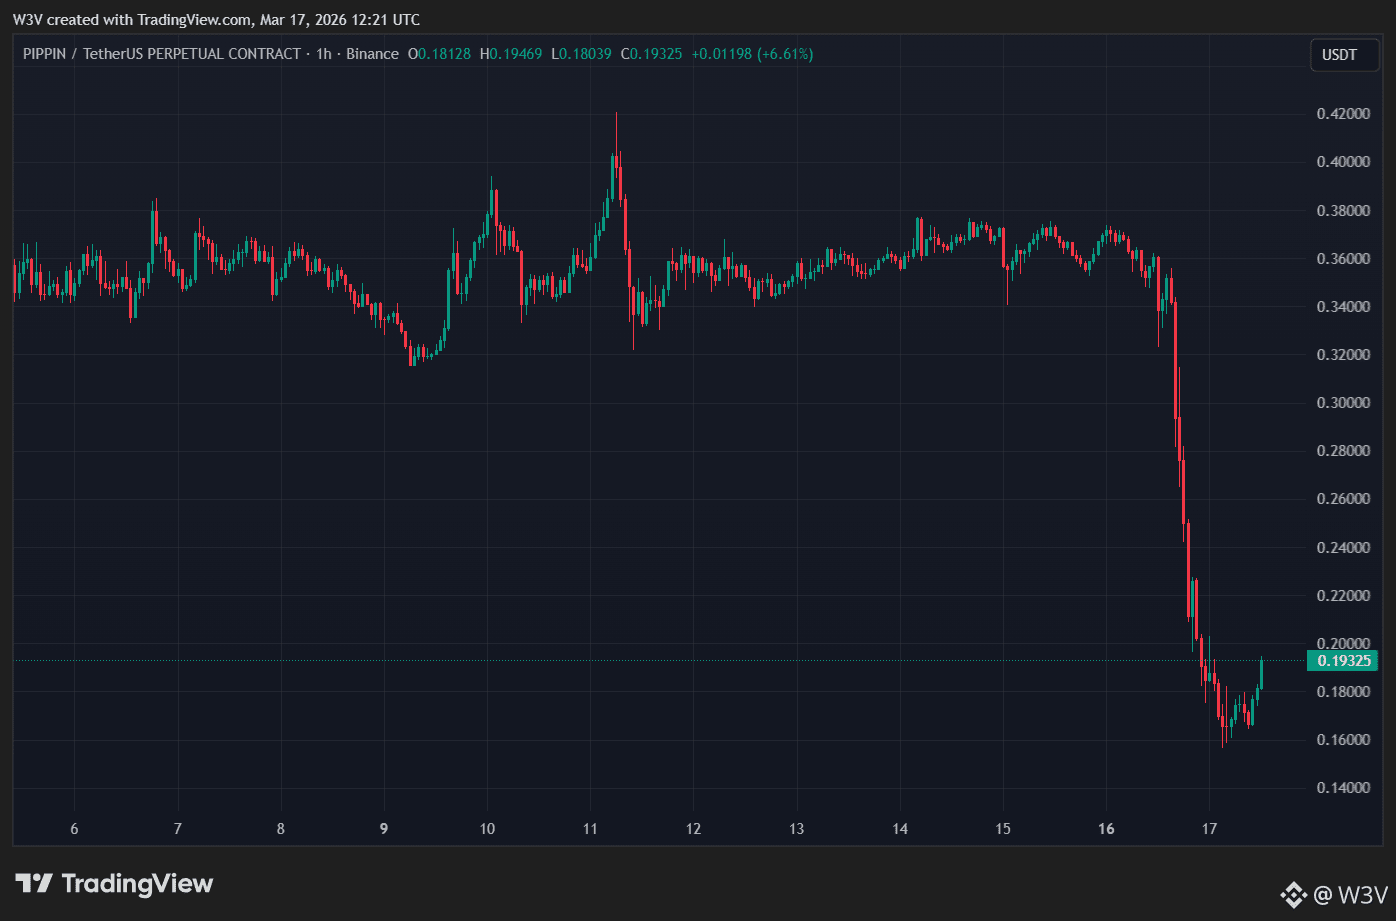Click the 0.14000 price axis label

point(1342,788)
